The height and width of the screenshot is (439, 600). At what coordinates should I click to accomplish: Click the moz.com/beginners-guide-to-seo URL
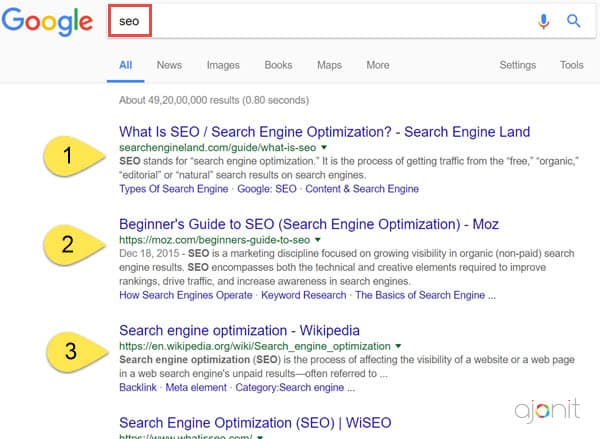214,240
